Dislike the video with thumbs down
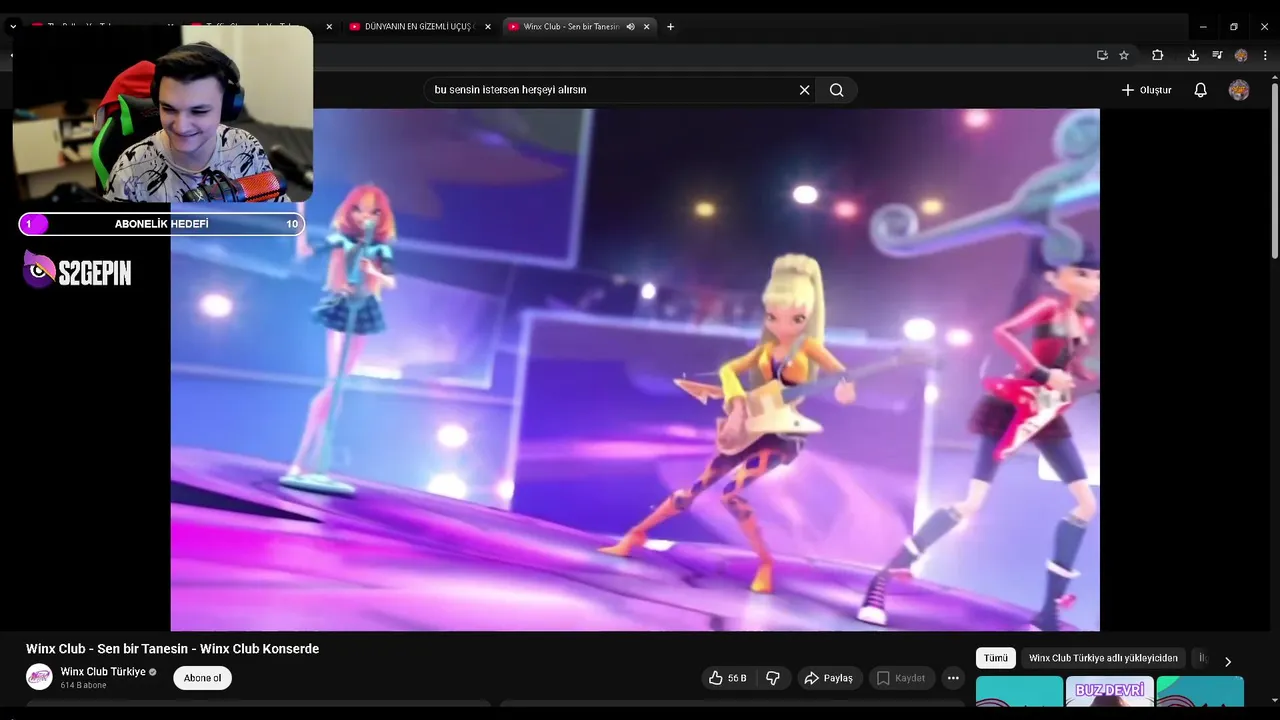Image resolution: width=1280 pixels, height=720 pixels. click(x=773, y=678)
